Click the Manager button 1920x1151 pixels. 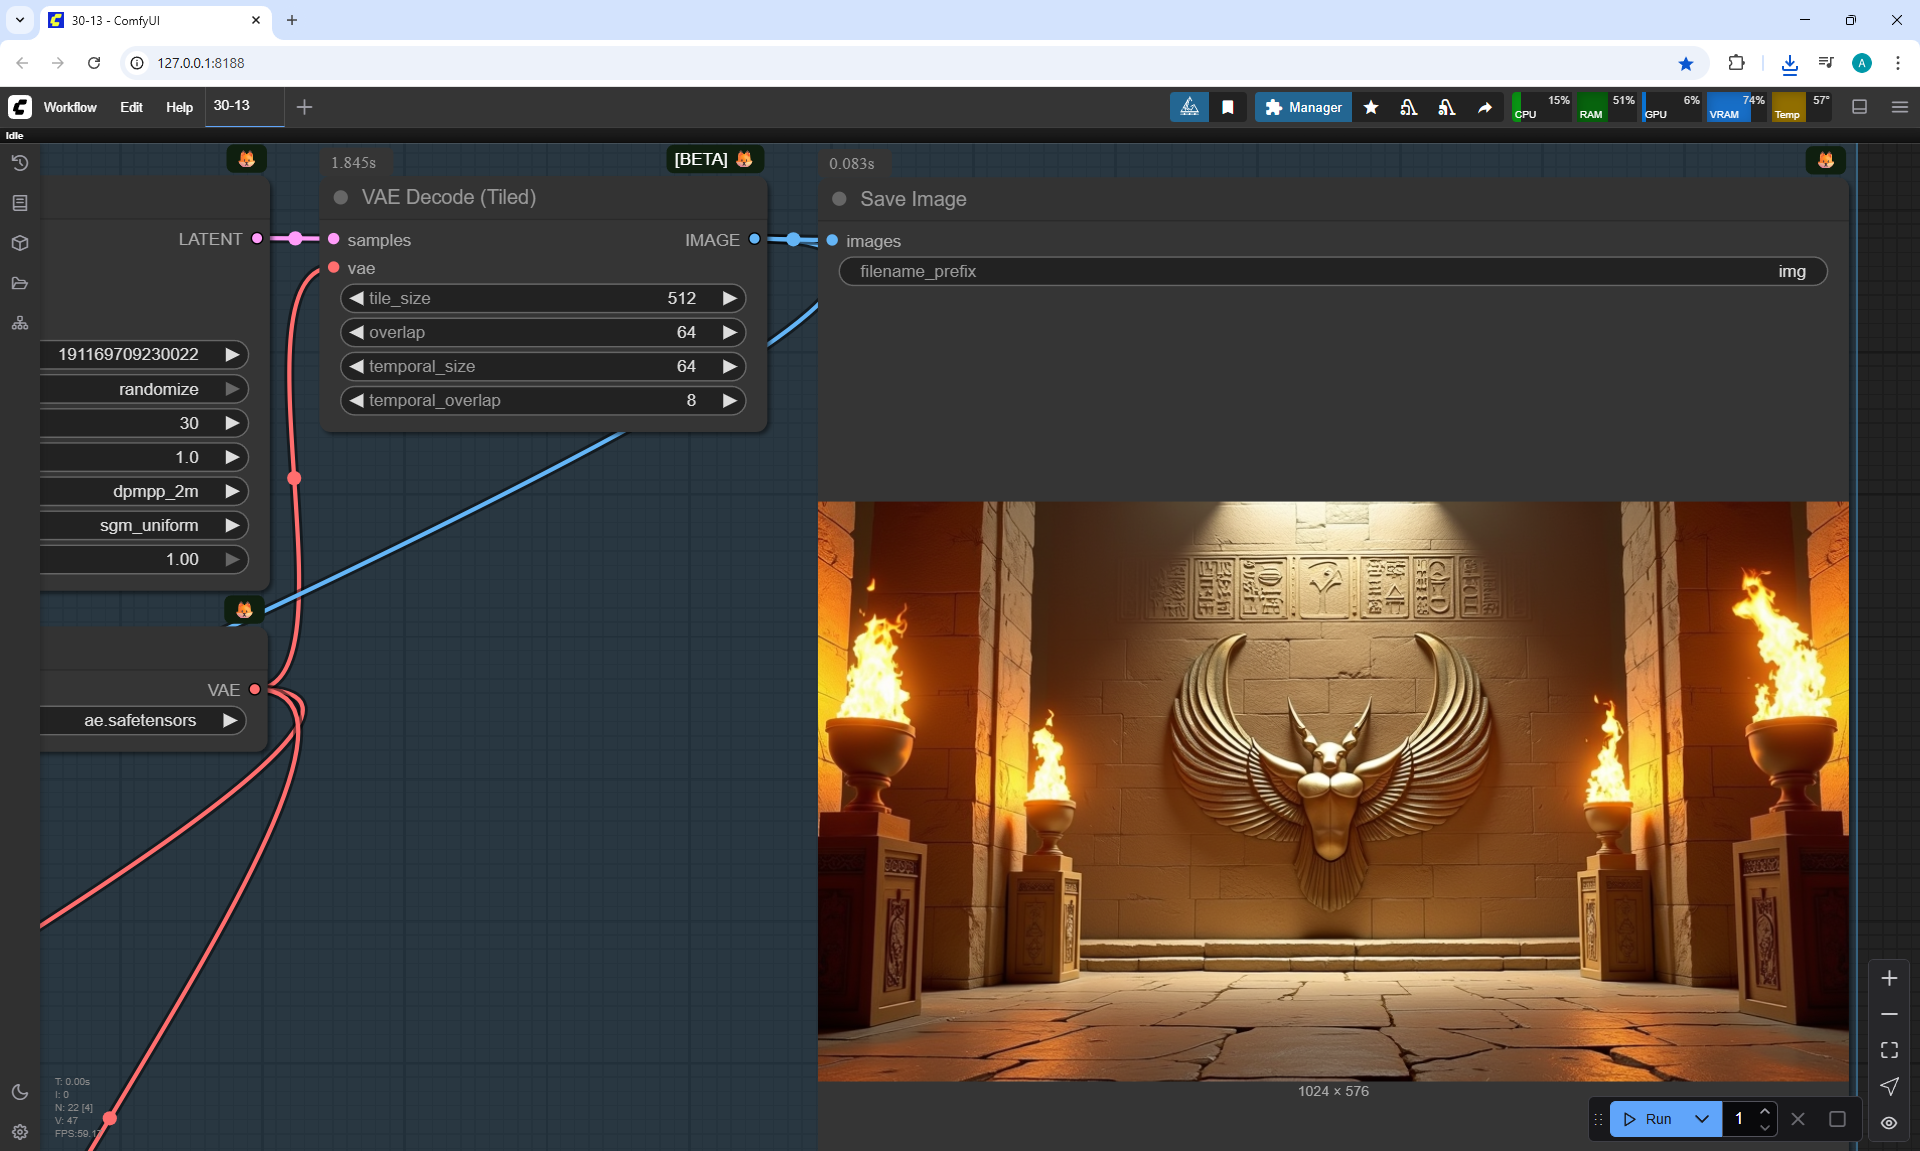tap(1303, 107)
